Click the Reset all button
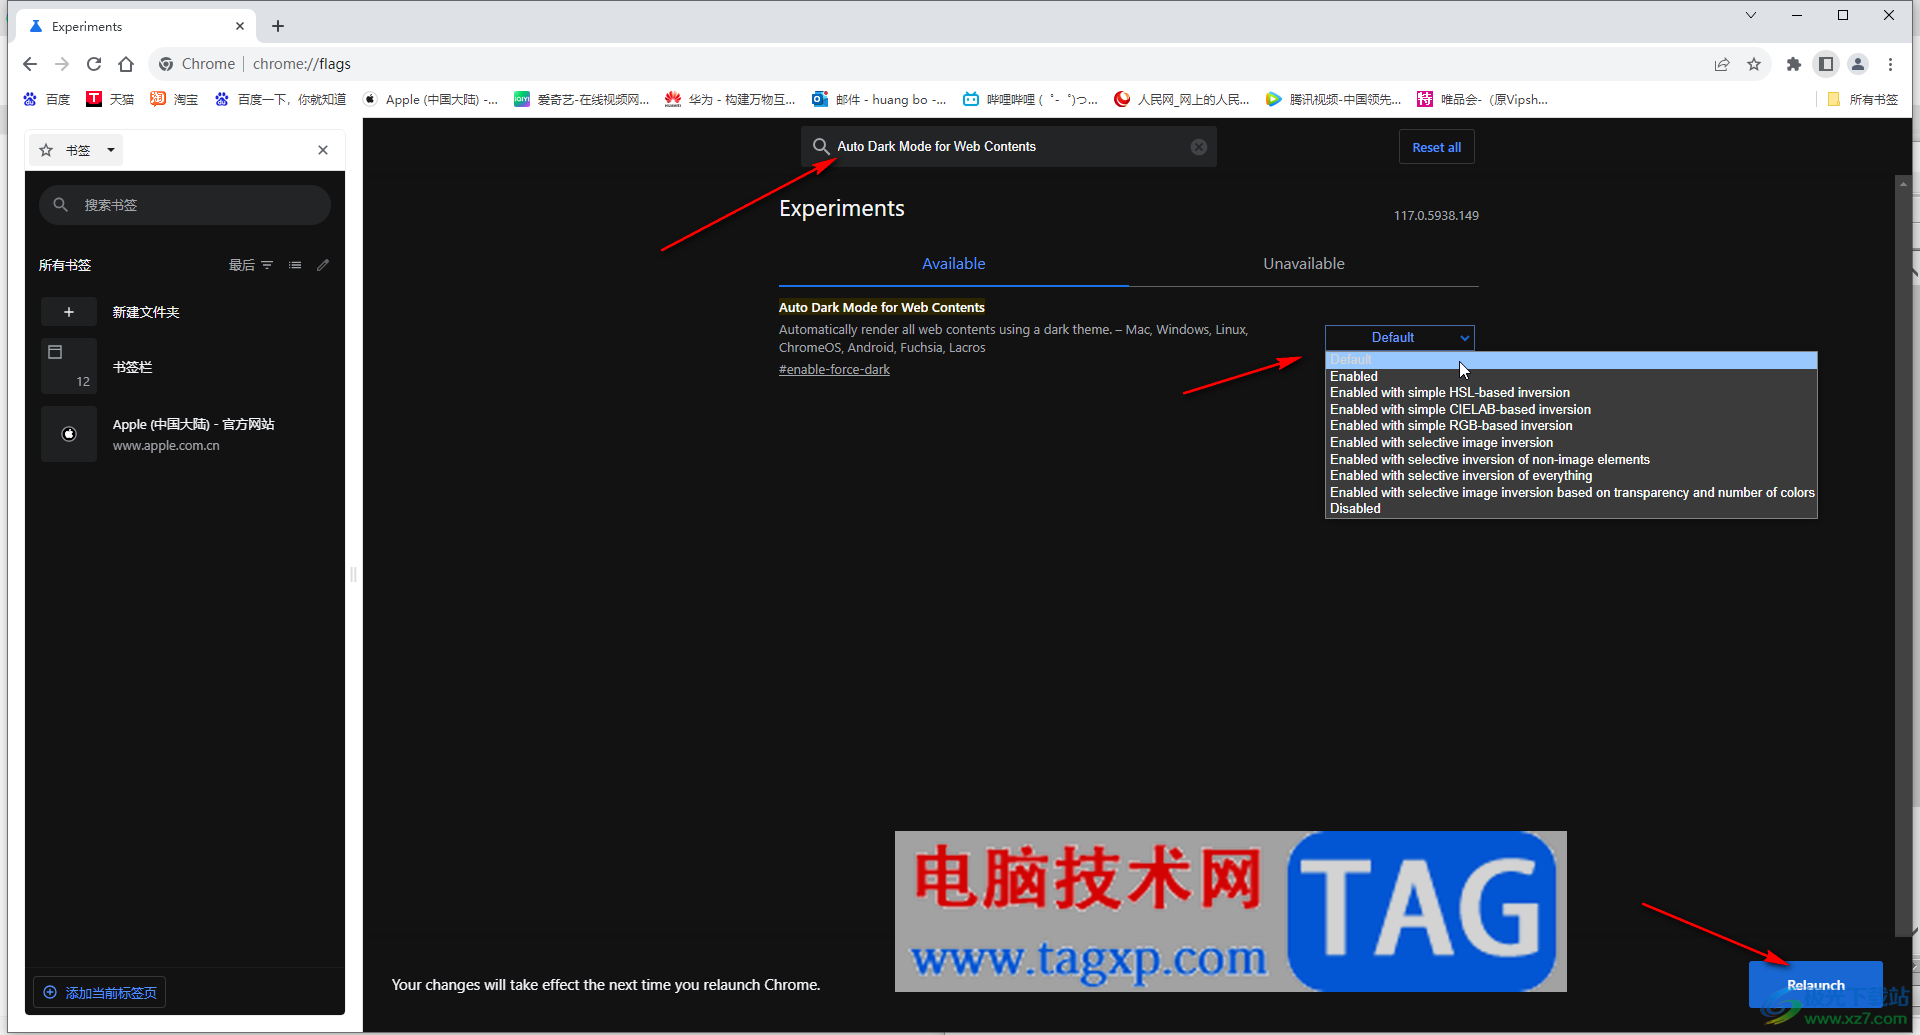 point(1436,147)
